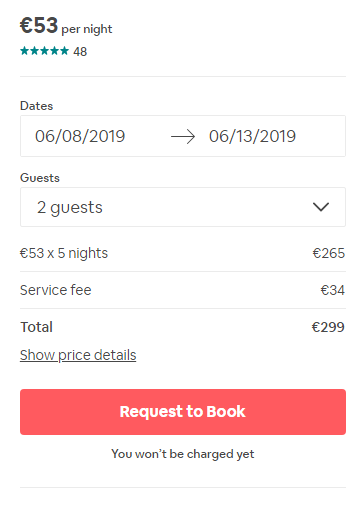Click the €265 nights subtotal
The height and width of the screenshot is (509, 362).
pyautogui.click(x=329, y=253)
